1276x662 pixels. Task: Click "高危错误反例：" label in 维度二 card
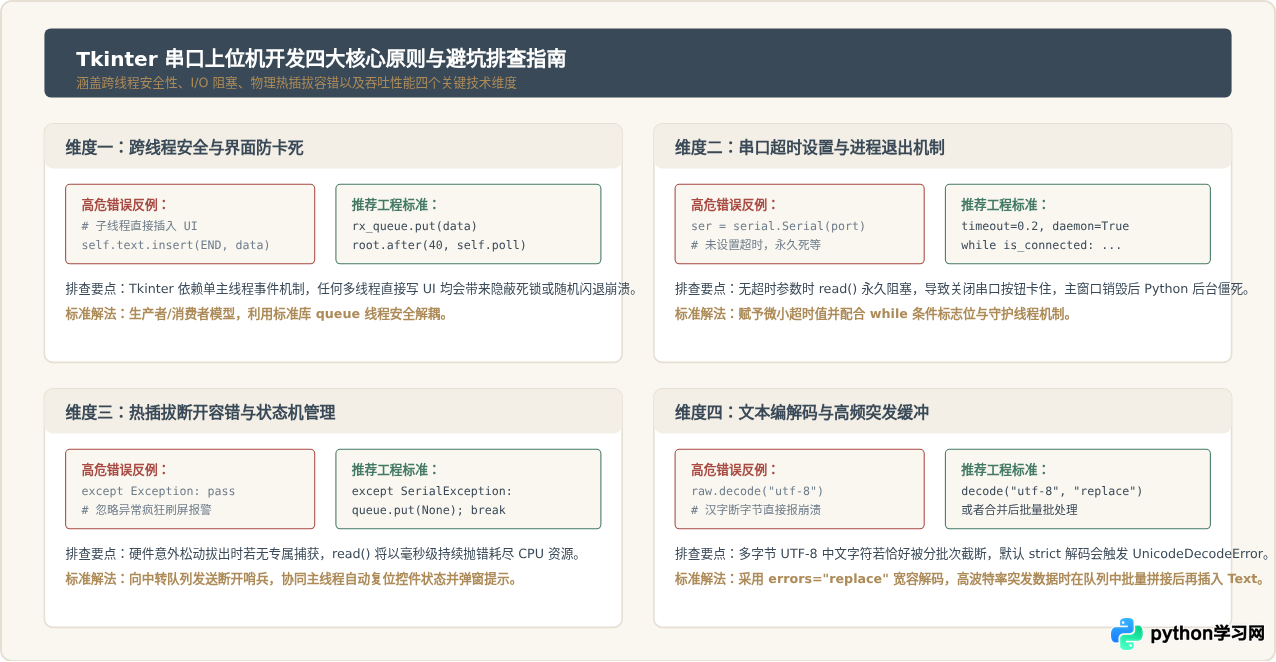click(x=735, y=205)
